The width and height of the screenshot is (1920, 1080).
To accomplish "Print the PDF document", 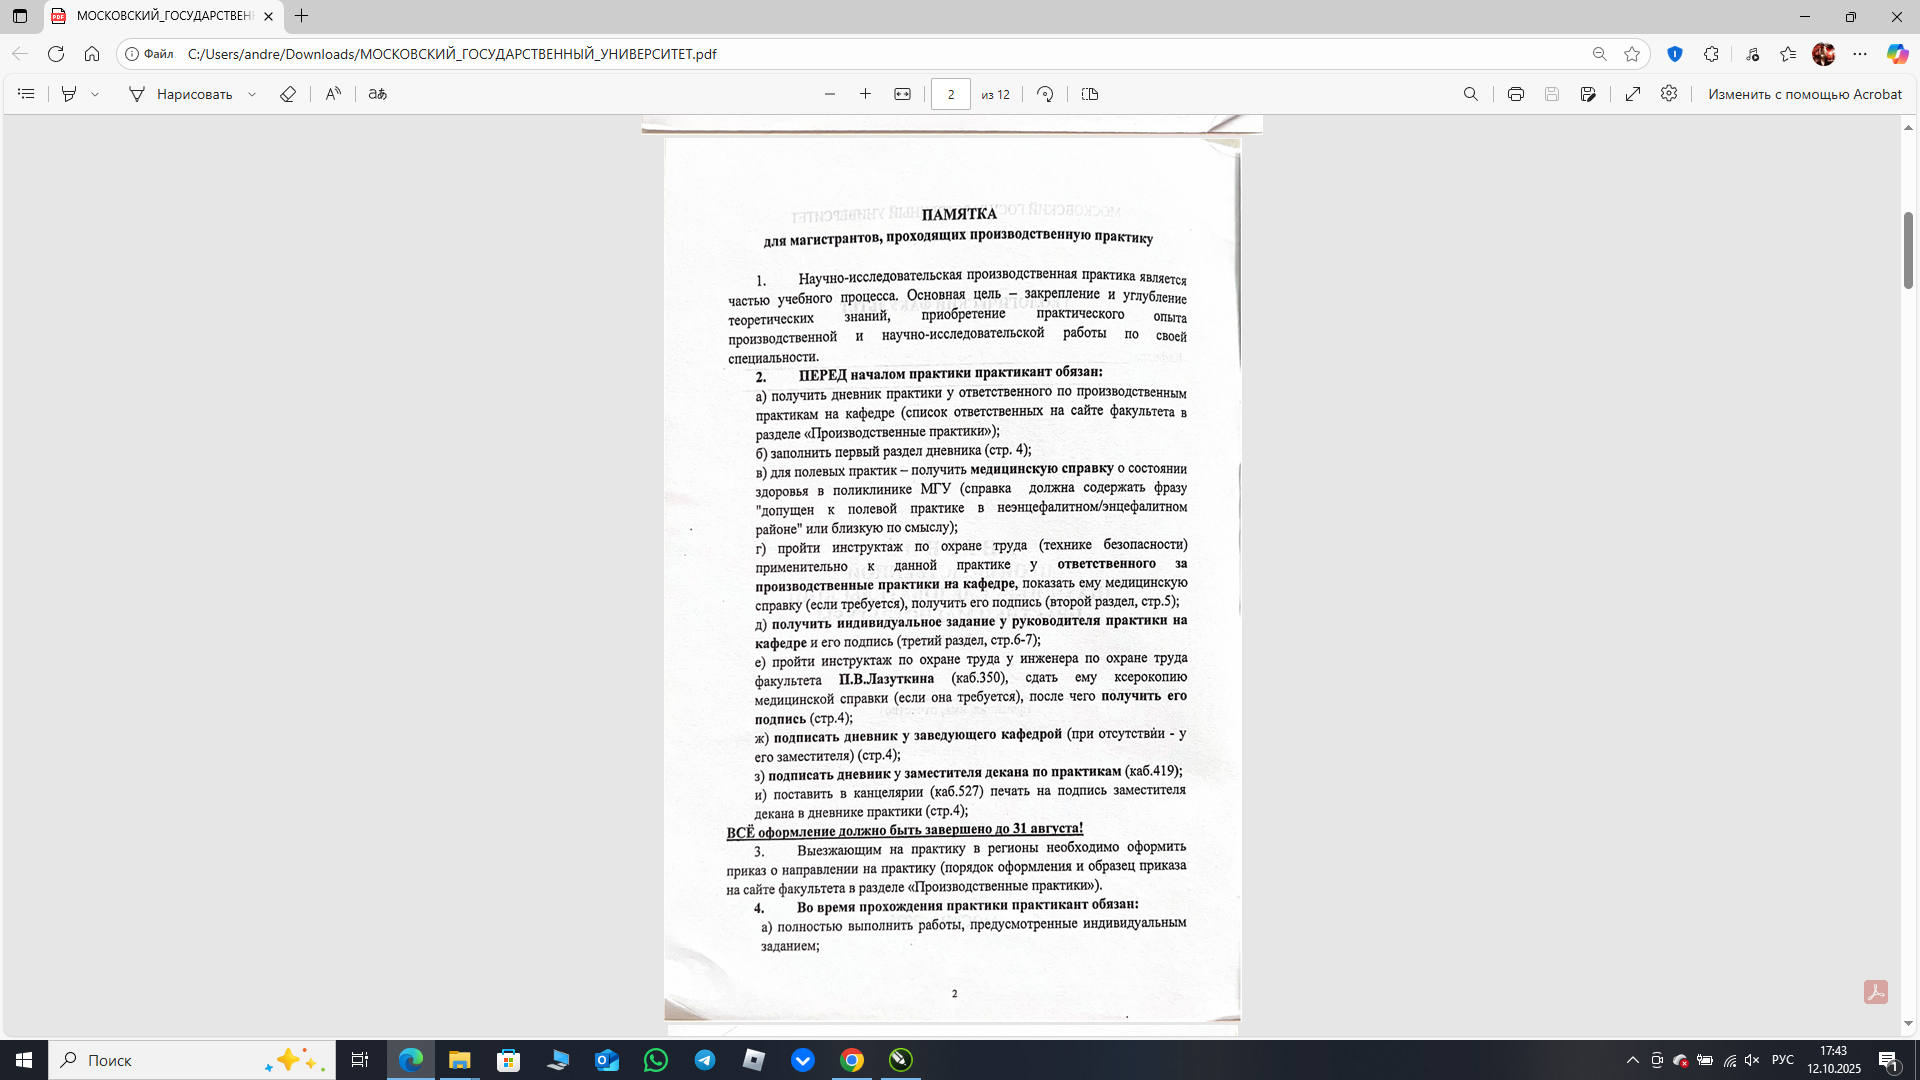I will coord(1516,93).
